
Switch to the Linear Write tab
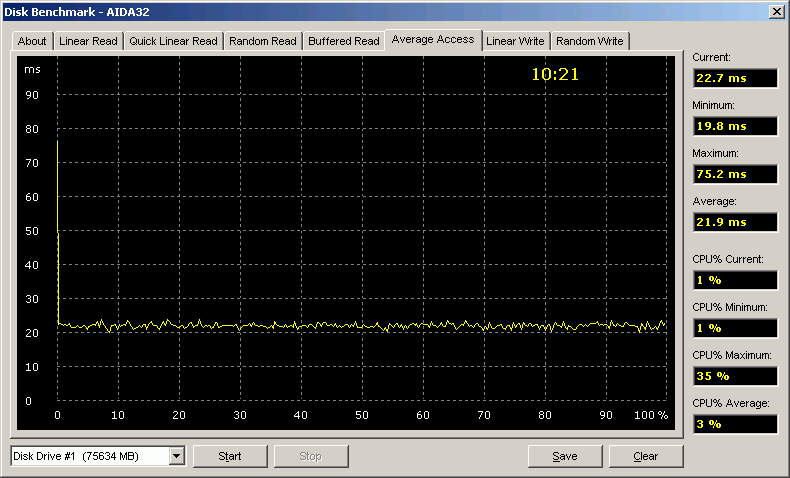(515, 41)
